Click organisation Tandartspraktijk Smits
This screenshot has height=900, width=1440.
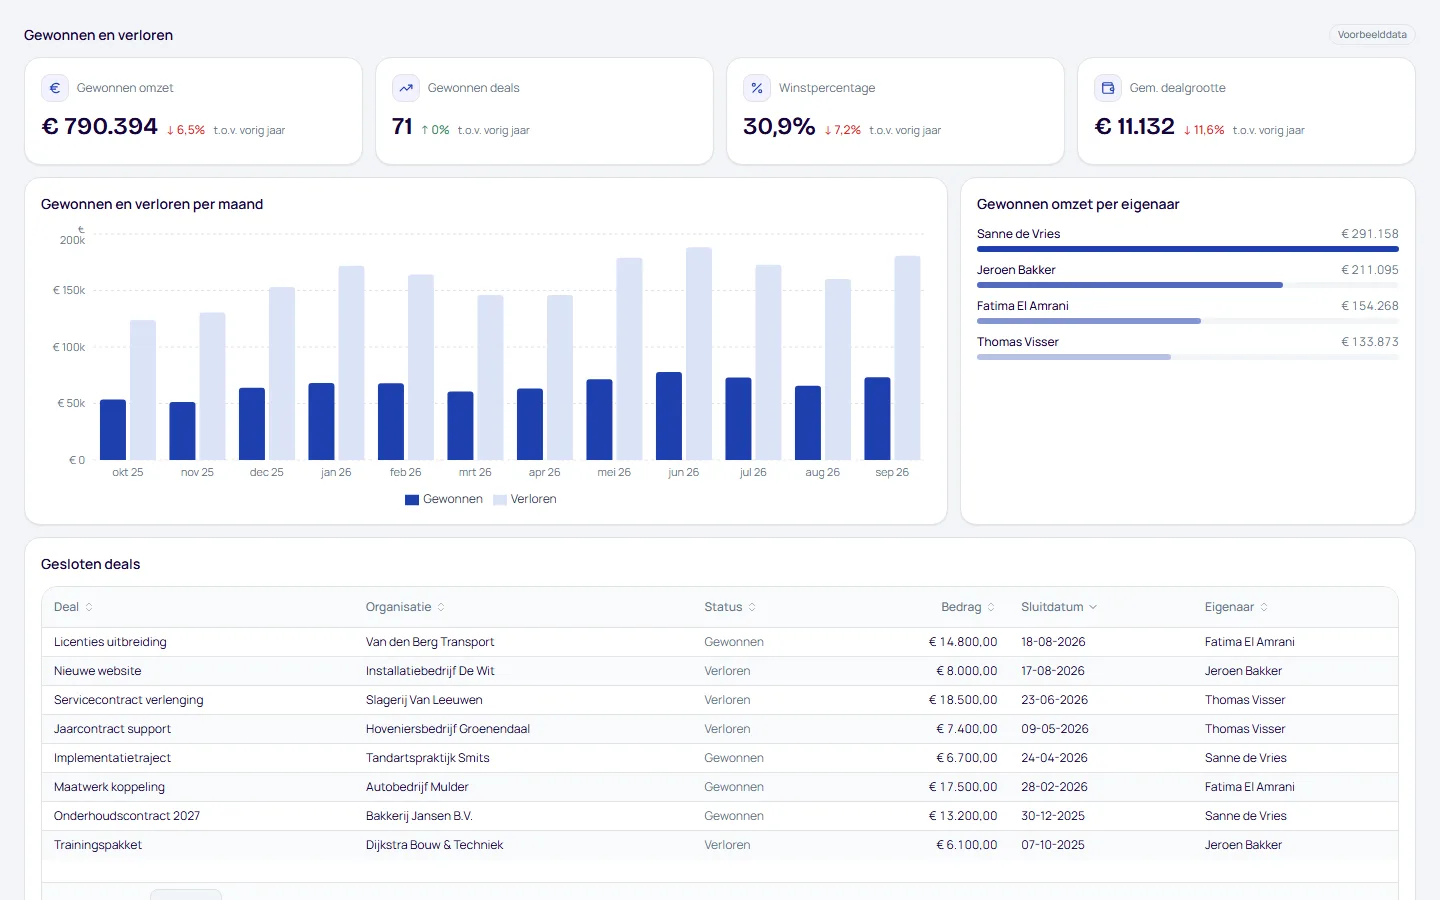pyautogui.click(x=428, y=758)
